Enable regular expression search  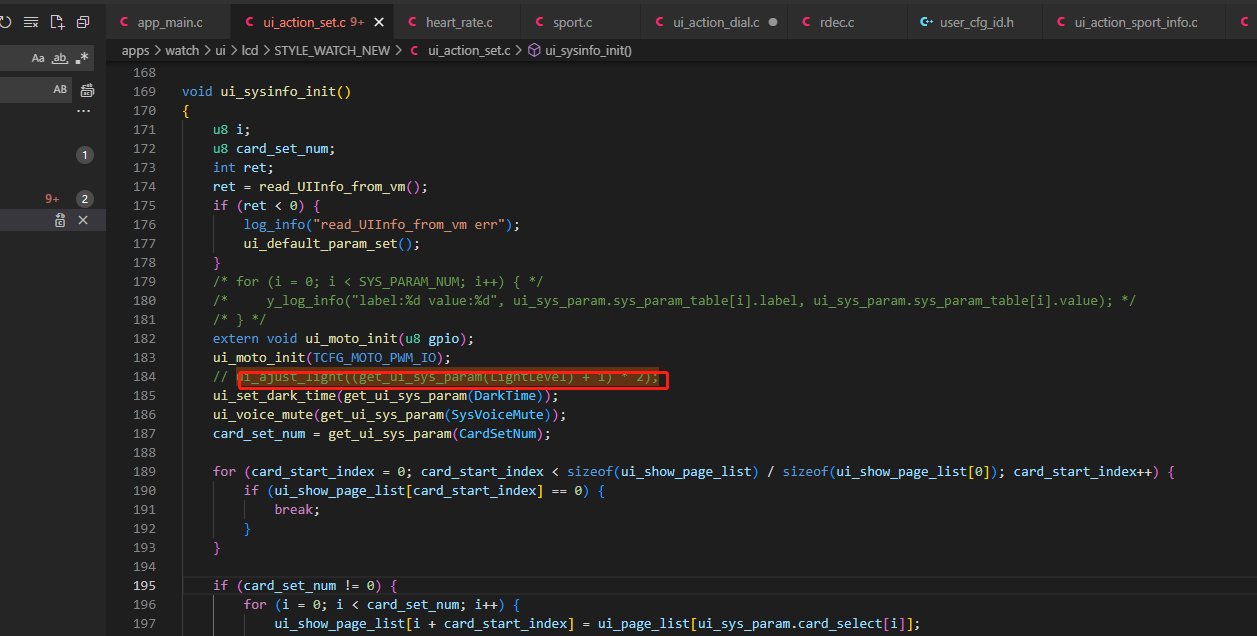pos(82,58)
